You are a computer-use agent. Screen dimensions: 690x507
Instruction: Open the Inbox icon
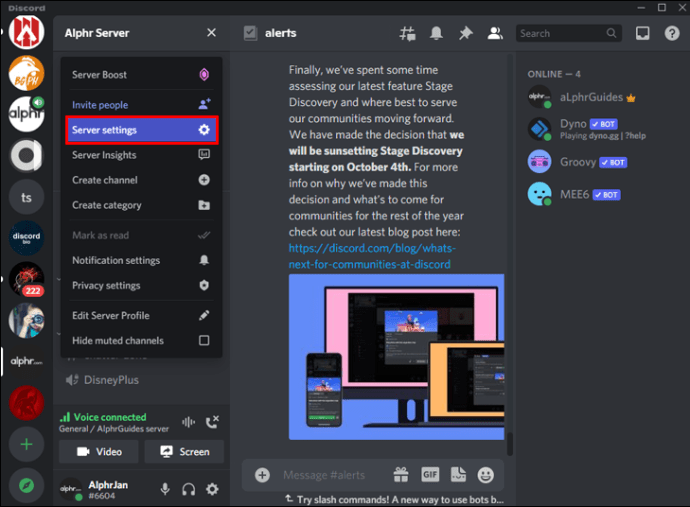643,33
